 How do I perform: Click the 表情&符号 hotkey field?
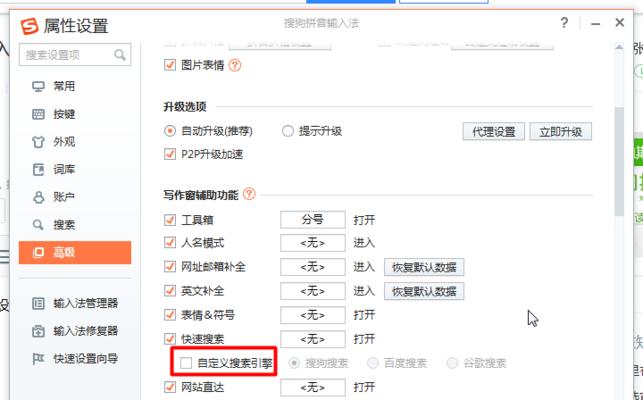(313, 315)
